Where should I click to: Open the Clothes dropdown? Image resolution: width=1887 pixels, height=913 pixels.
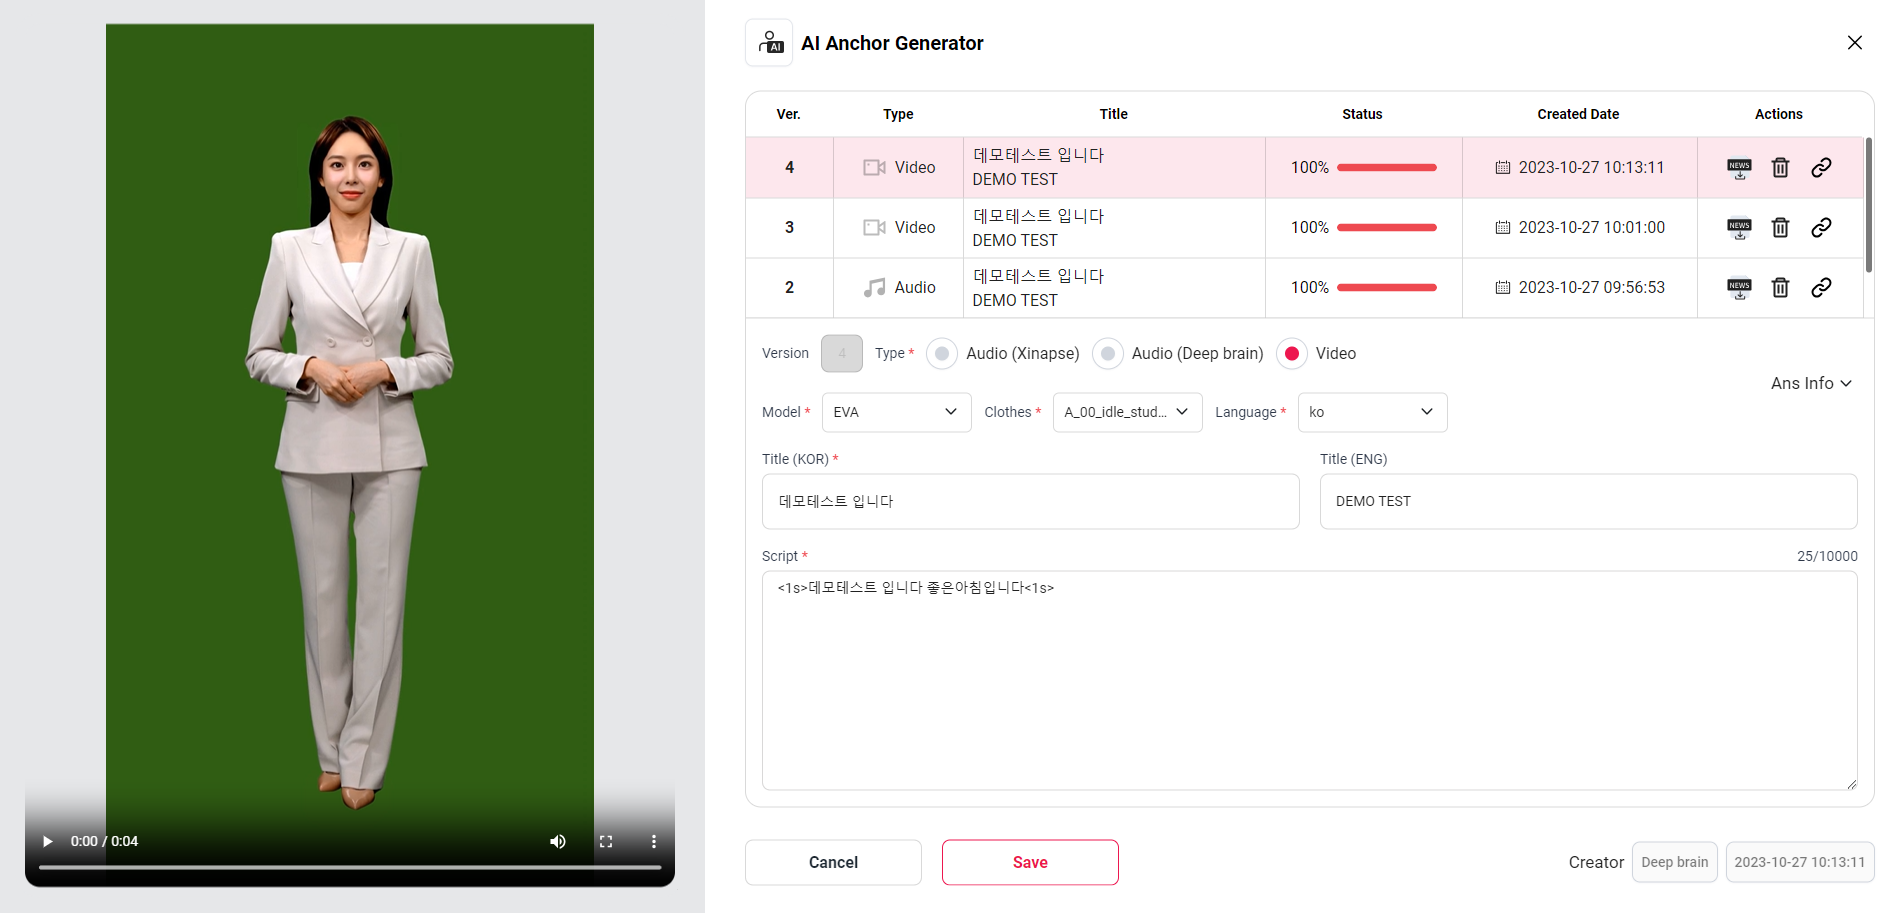[x=1127, y=412]
